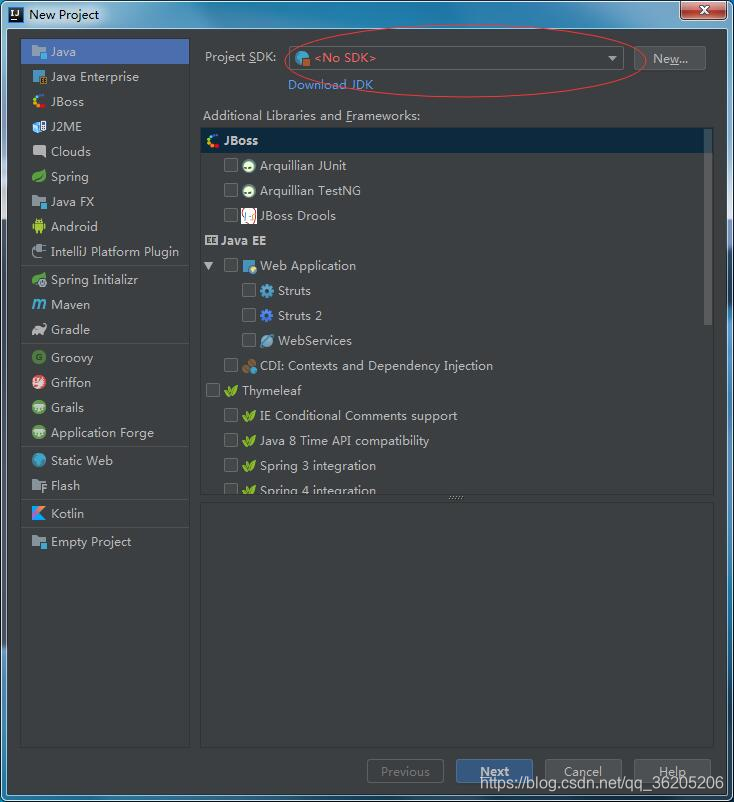
Task: Enable Spring 3 integration checkbox
Action: pos(231,465)
